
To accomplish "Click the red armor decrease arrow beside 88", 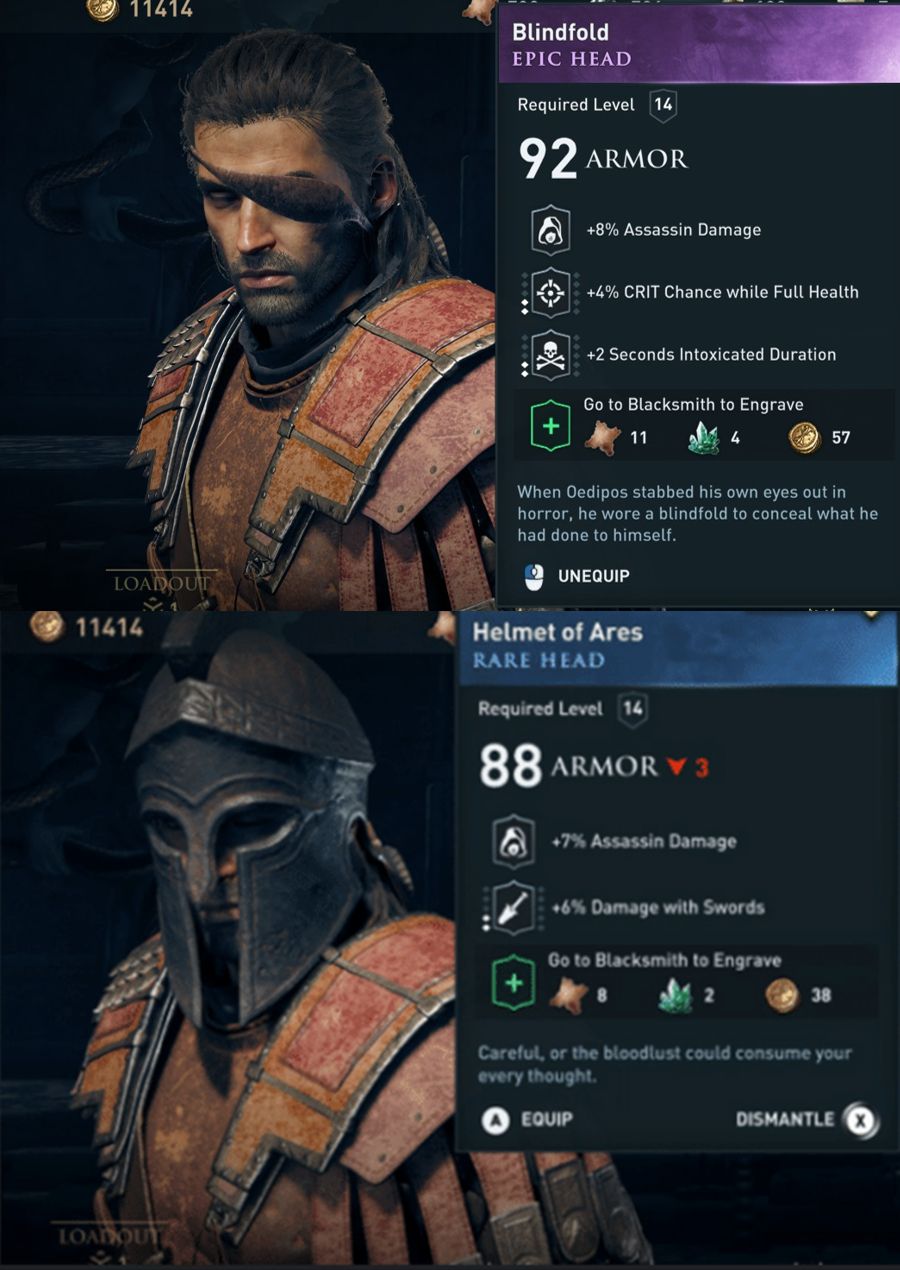I will pyautogui.click(x=677, y=767).
